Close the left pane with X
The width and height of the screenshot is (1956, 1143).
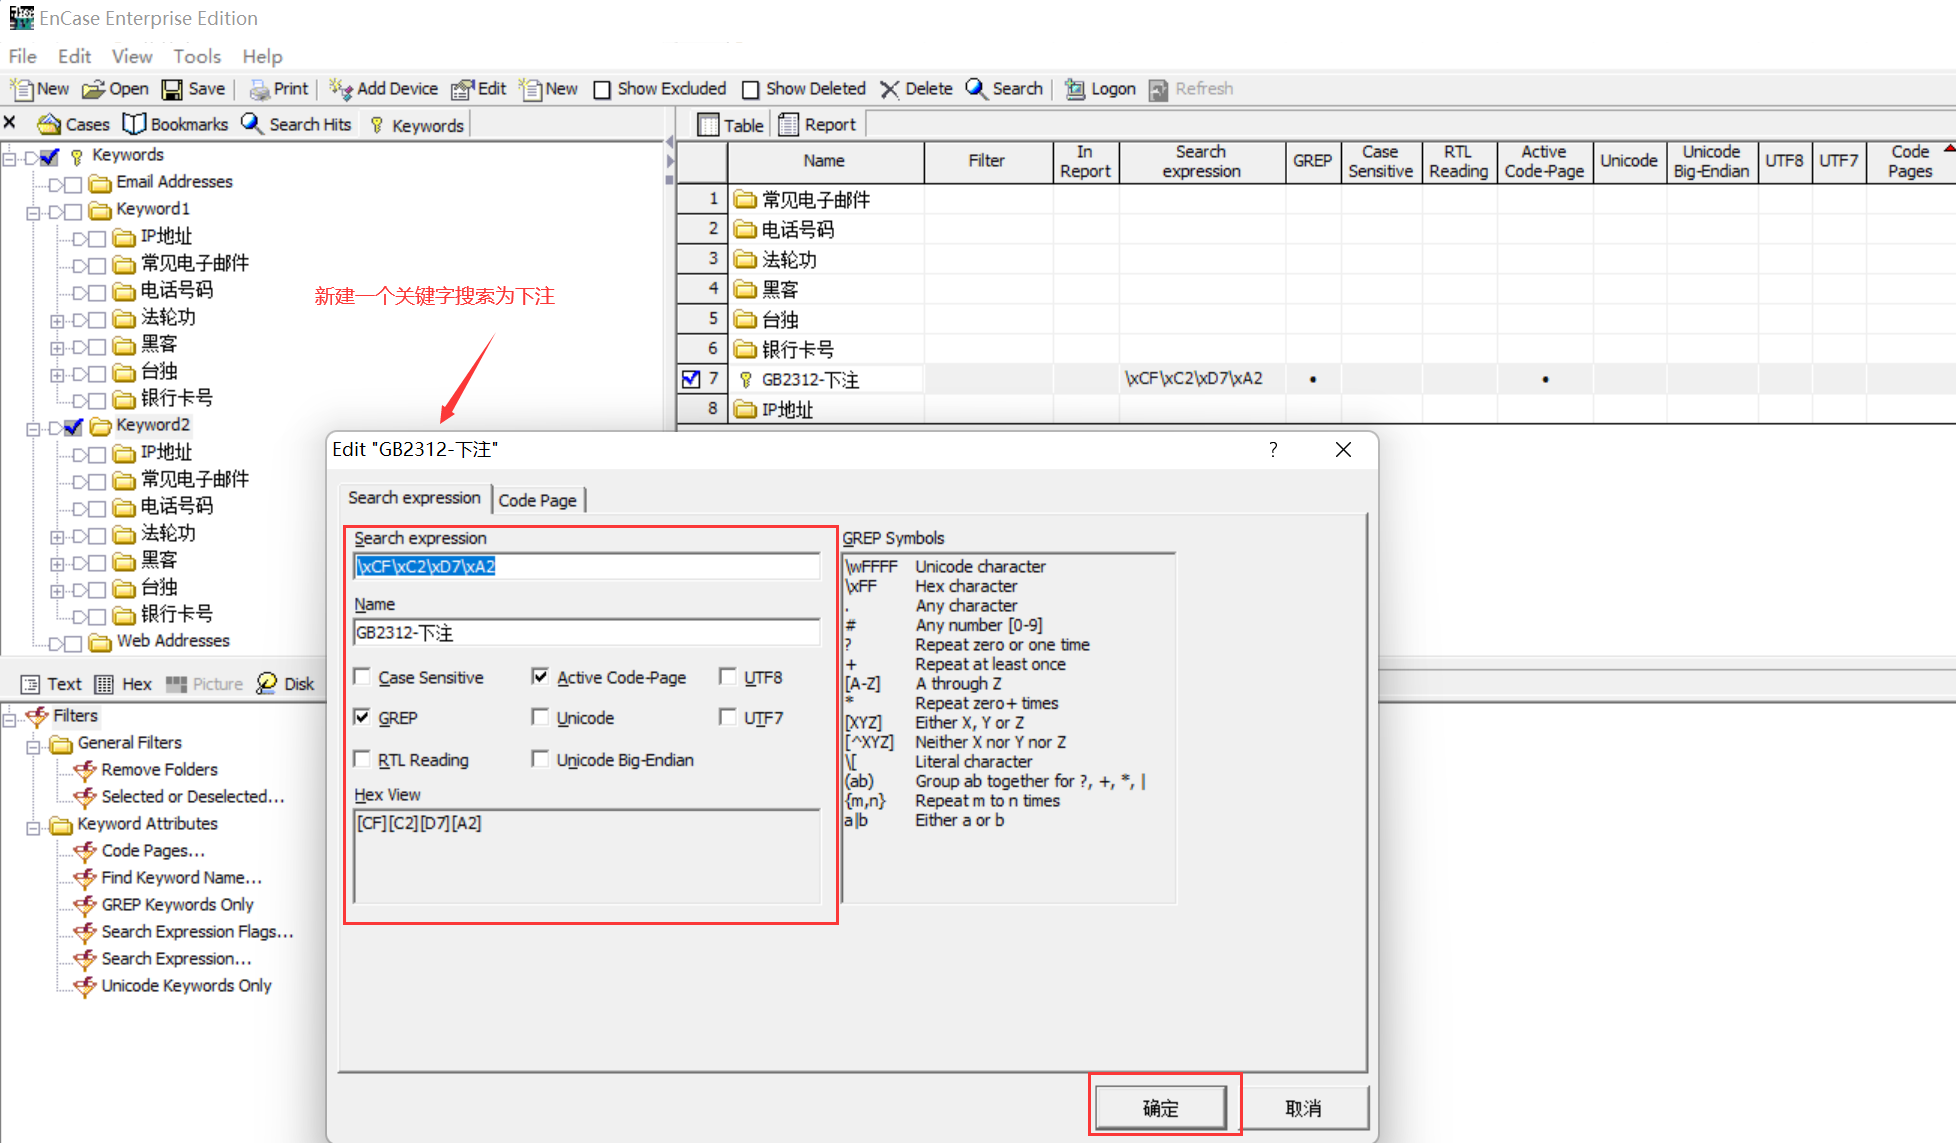[x=10, y=123]
